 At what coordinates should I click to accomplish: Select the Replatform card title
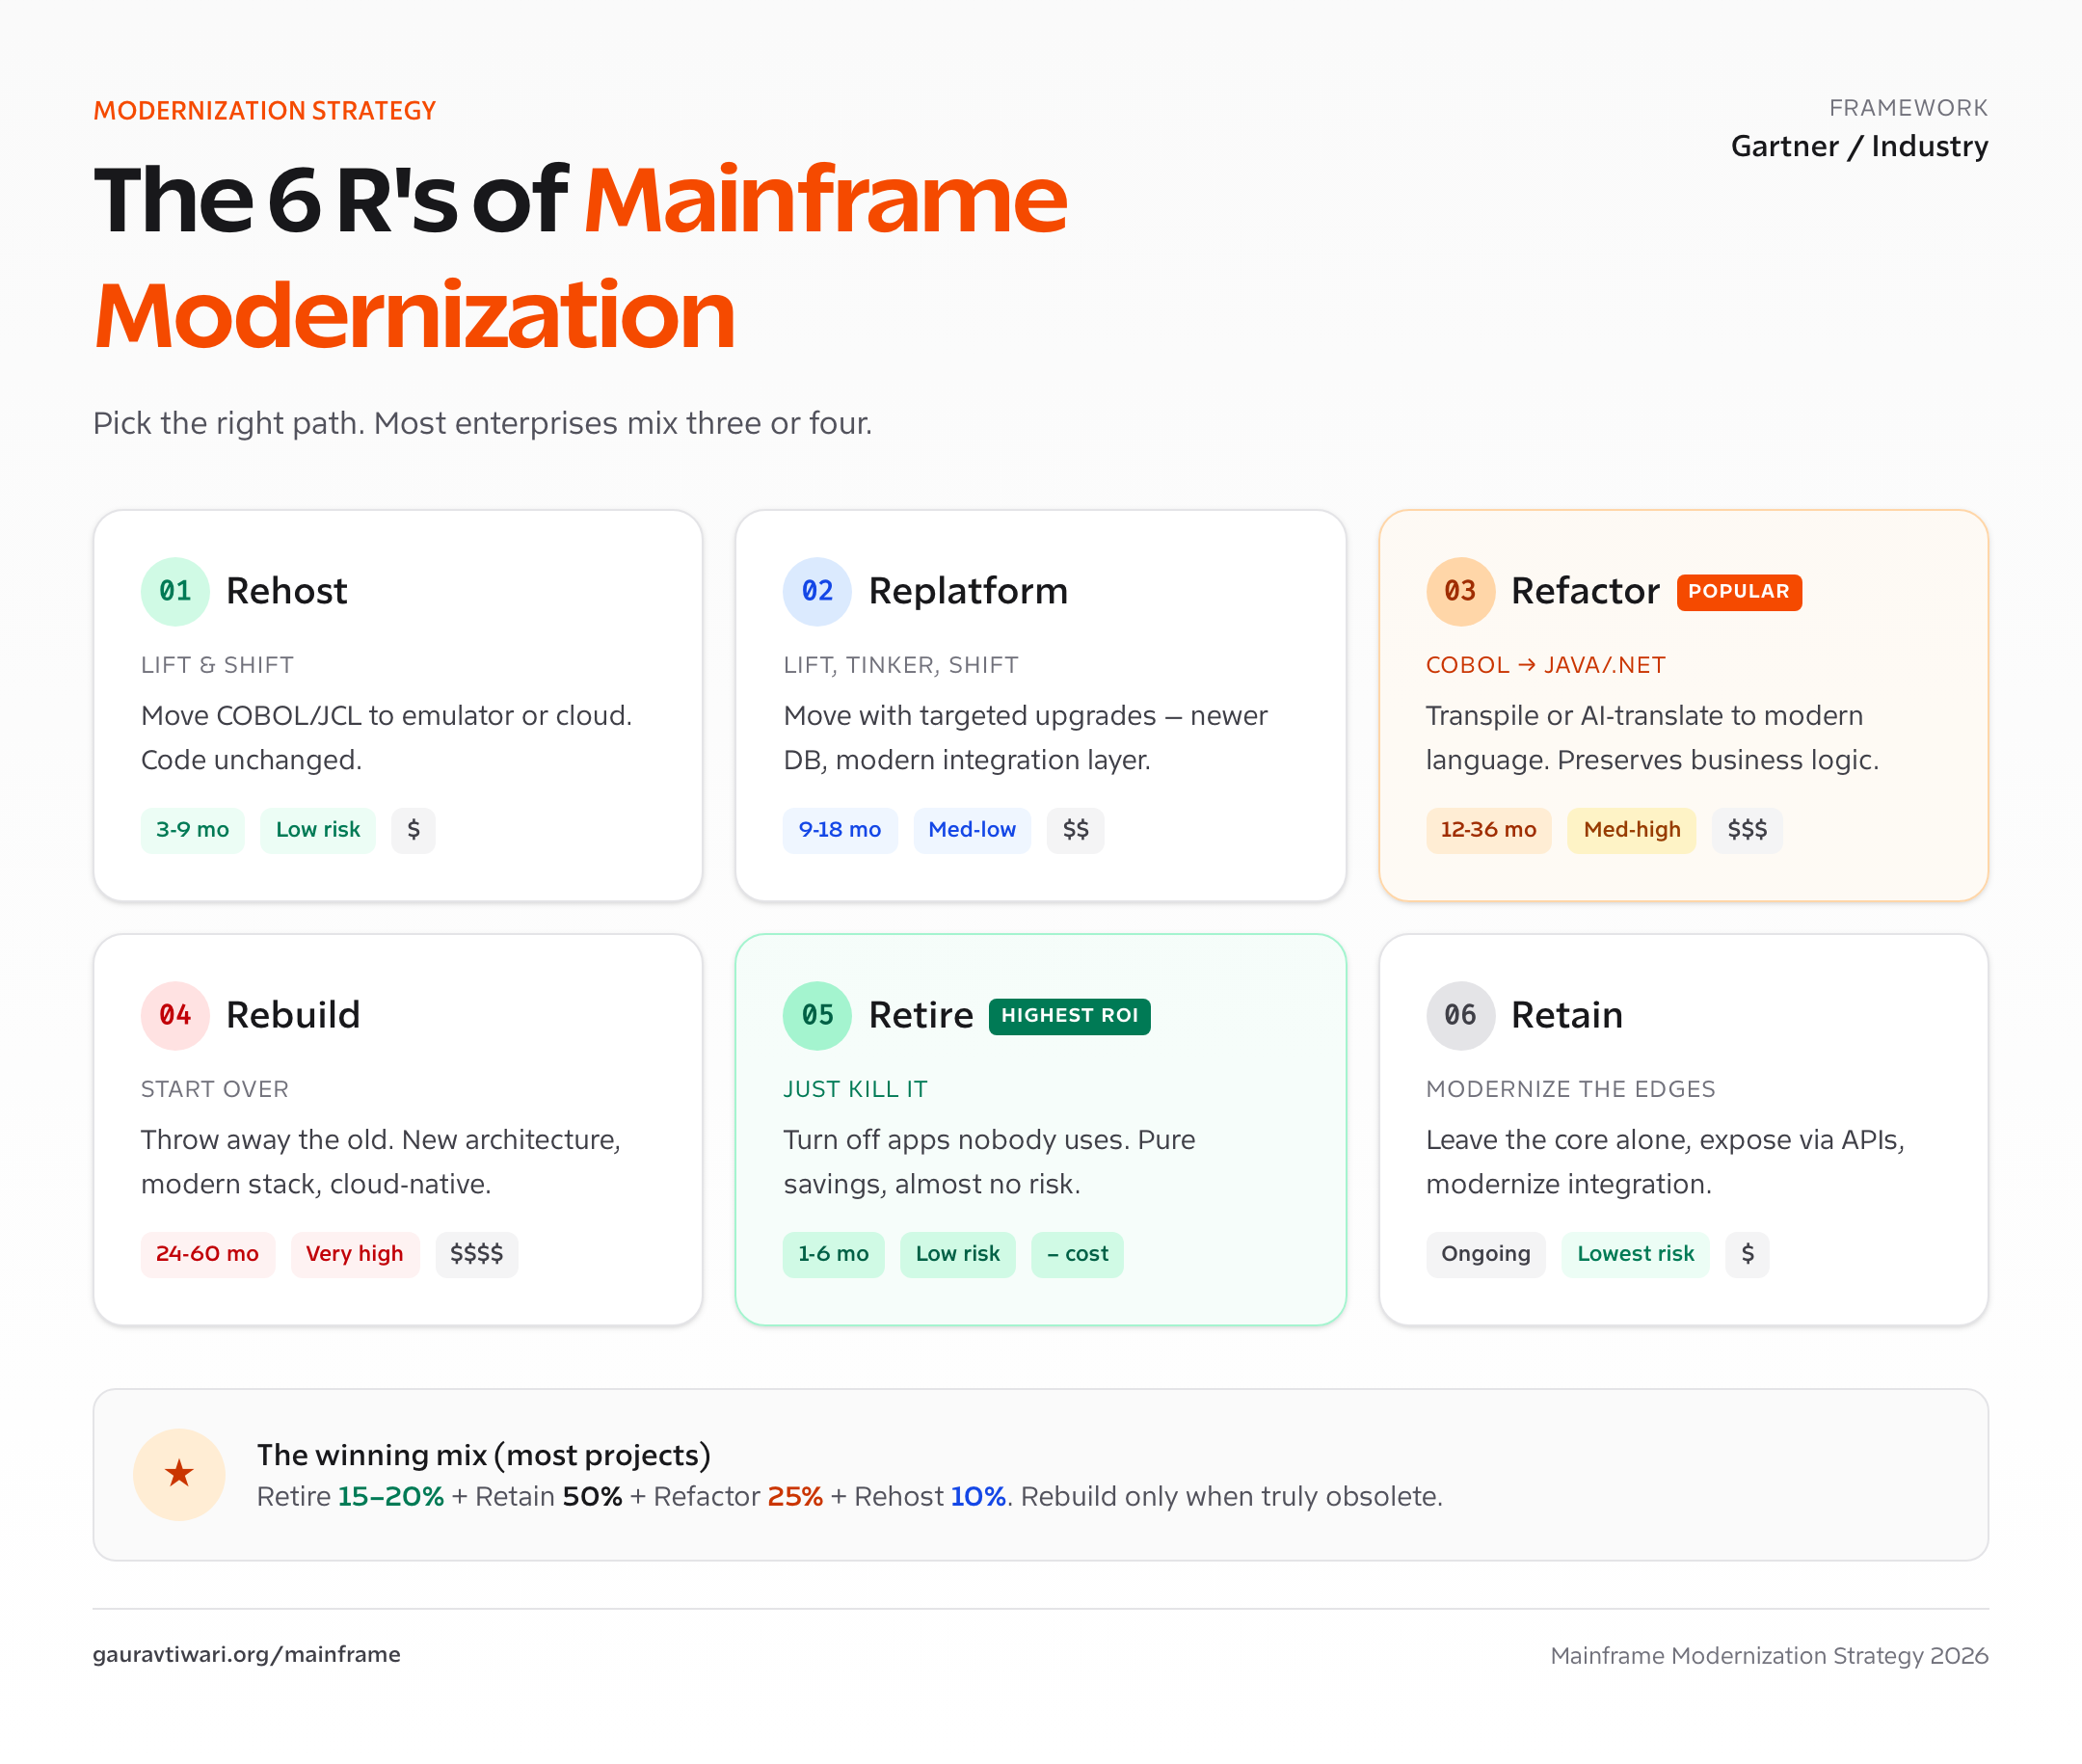tap(968, 591)
